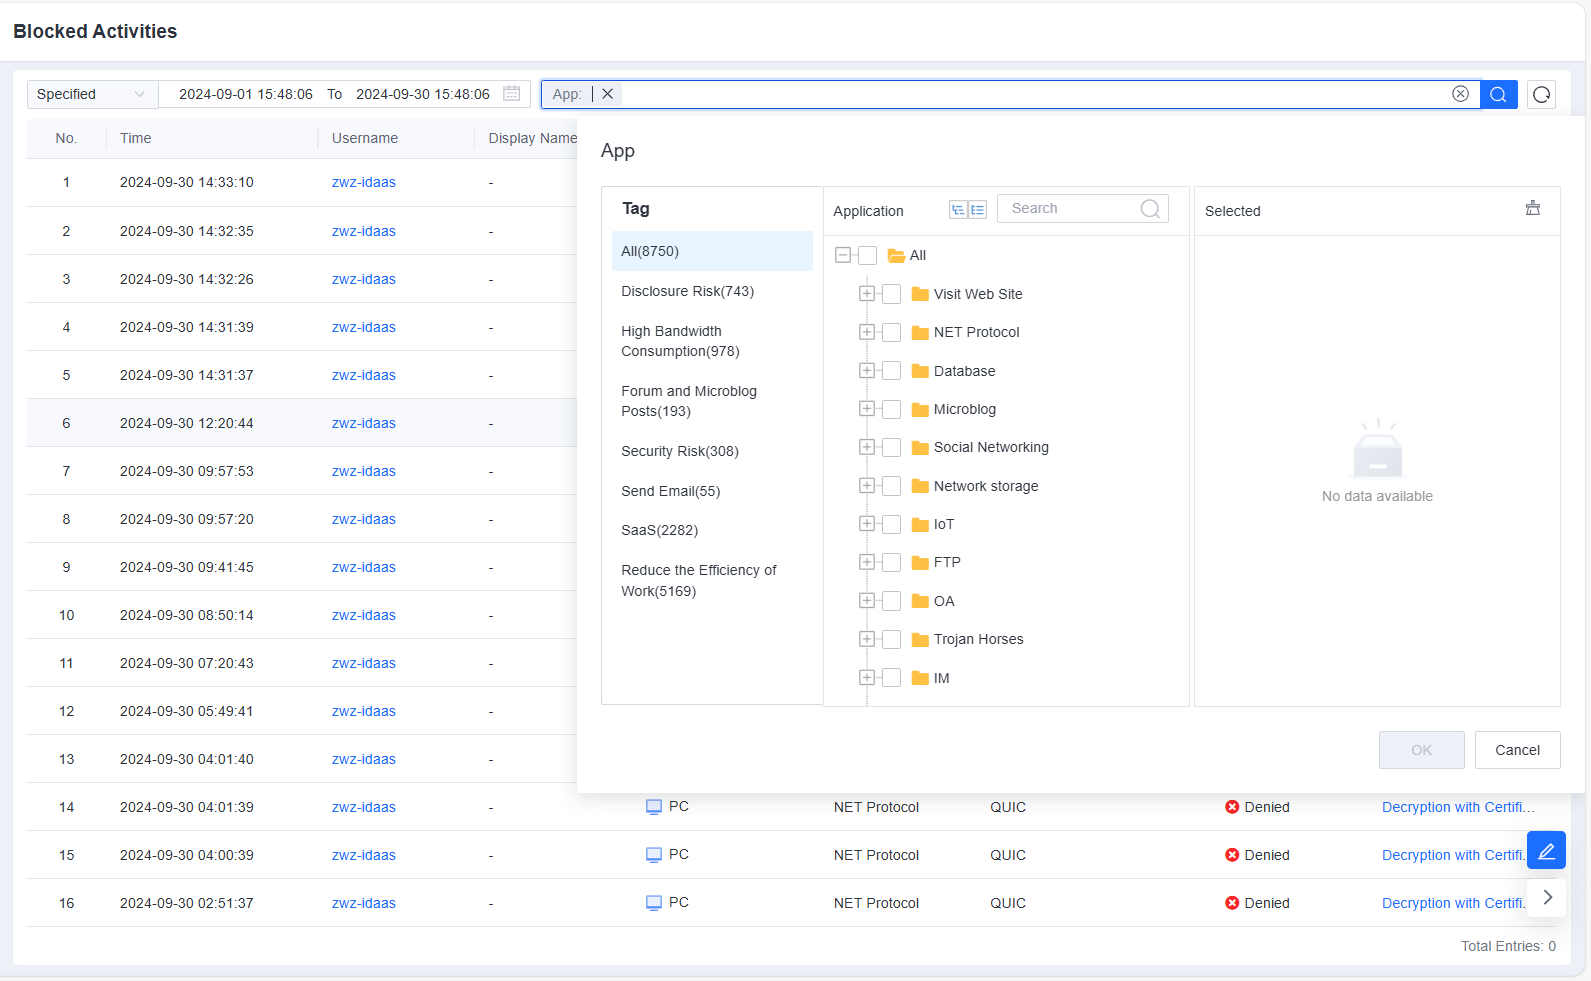
Task: Click the right arrow floating button
Action: pos(1547,897)
